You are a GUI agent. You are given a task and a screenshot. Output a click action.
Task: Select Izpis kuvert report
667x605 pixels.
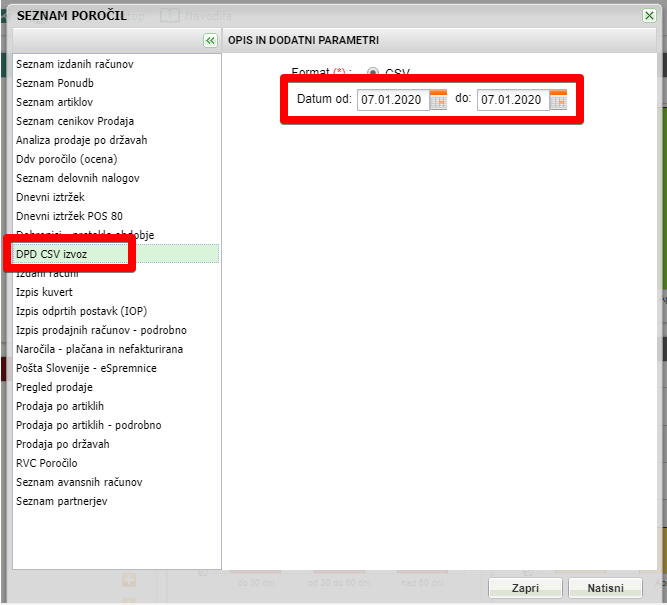click(116, 292)
